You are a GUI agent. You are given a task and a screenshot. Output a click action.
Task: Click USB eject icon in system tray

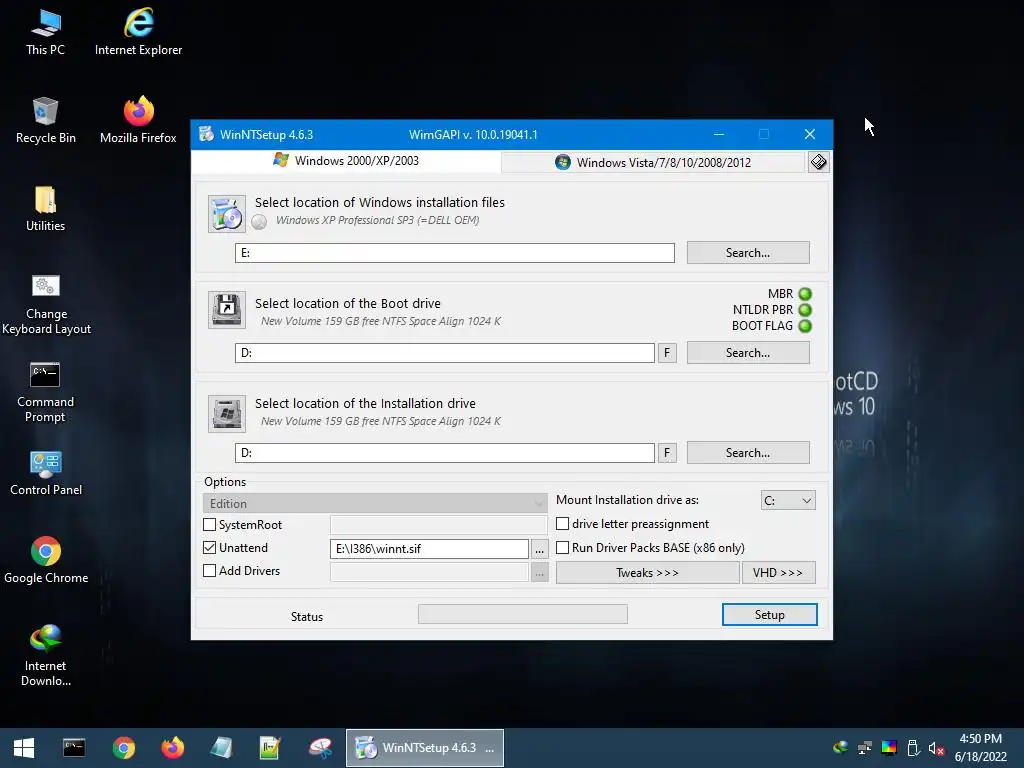coord(913,748)
